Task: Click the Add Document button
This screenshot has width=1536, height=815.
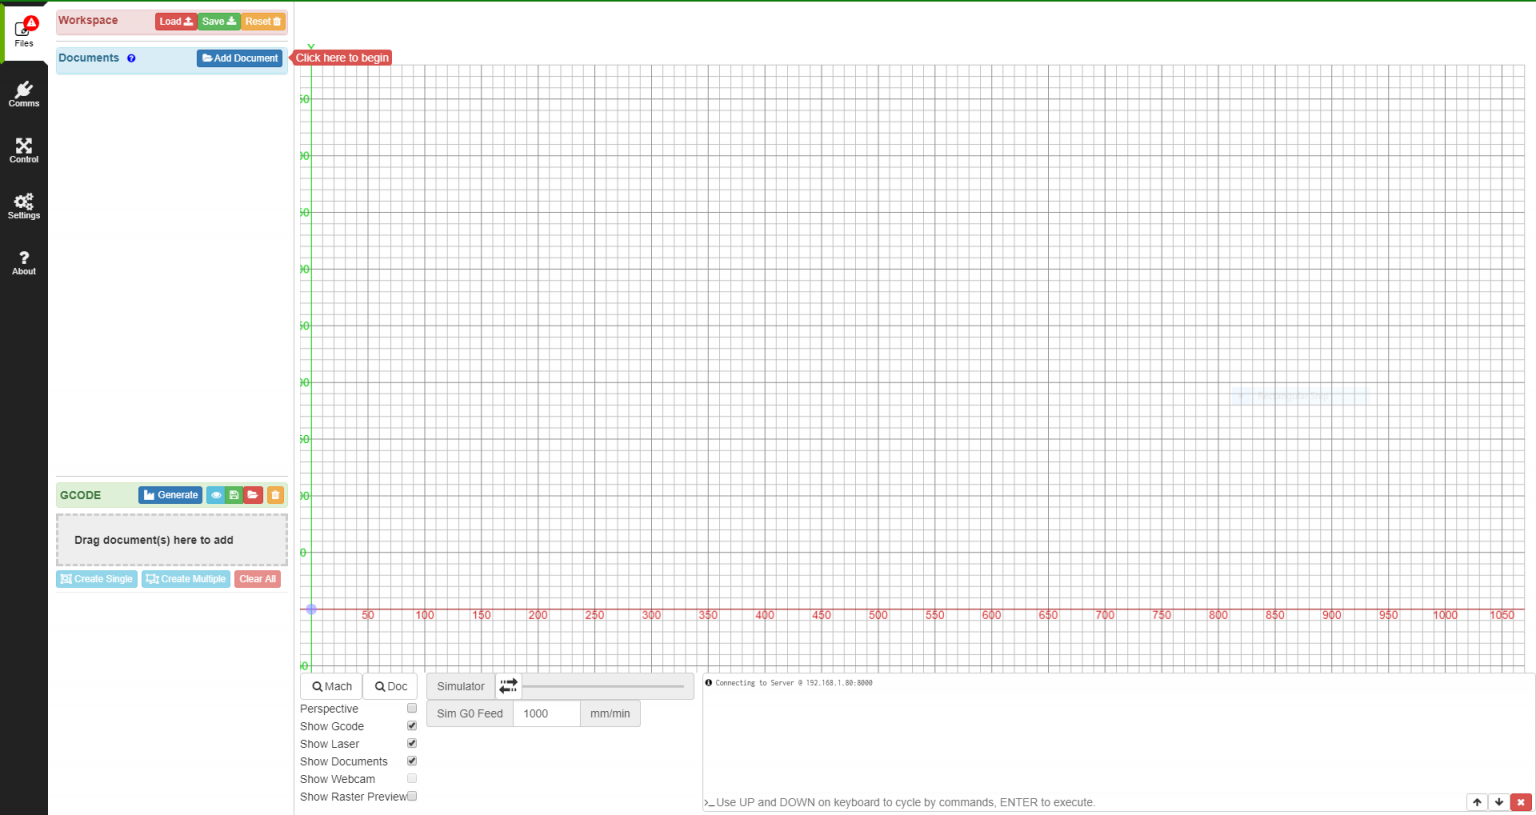Action: click(x=240, y=58)
